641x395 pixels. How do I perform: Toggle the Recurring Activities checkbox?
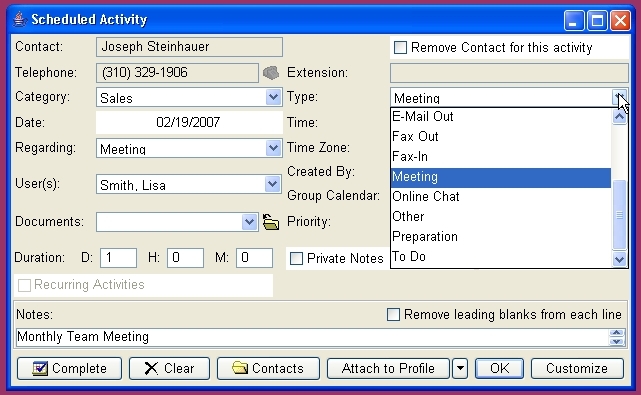(x=25, y=285)
